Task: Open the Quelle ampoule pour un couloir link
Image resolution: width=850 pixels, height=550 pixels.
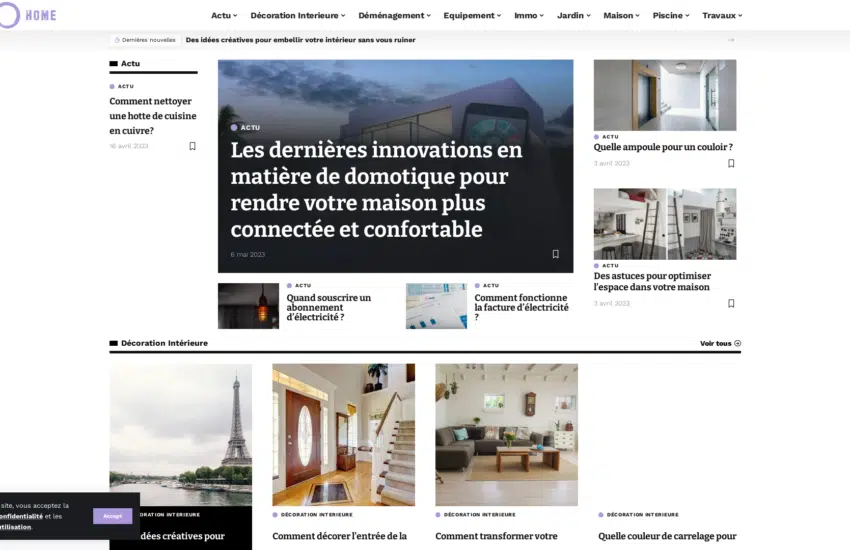Action: pyautogui.click(x=663, y=147)
